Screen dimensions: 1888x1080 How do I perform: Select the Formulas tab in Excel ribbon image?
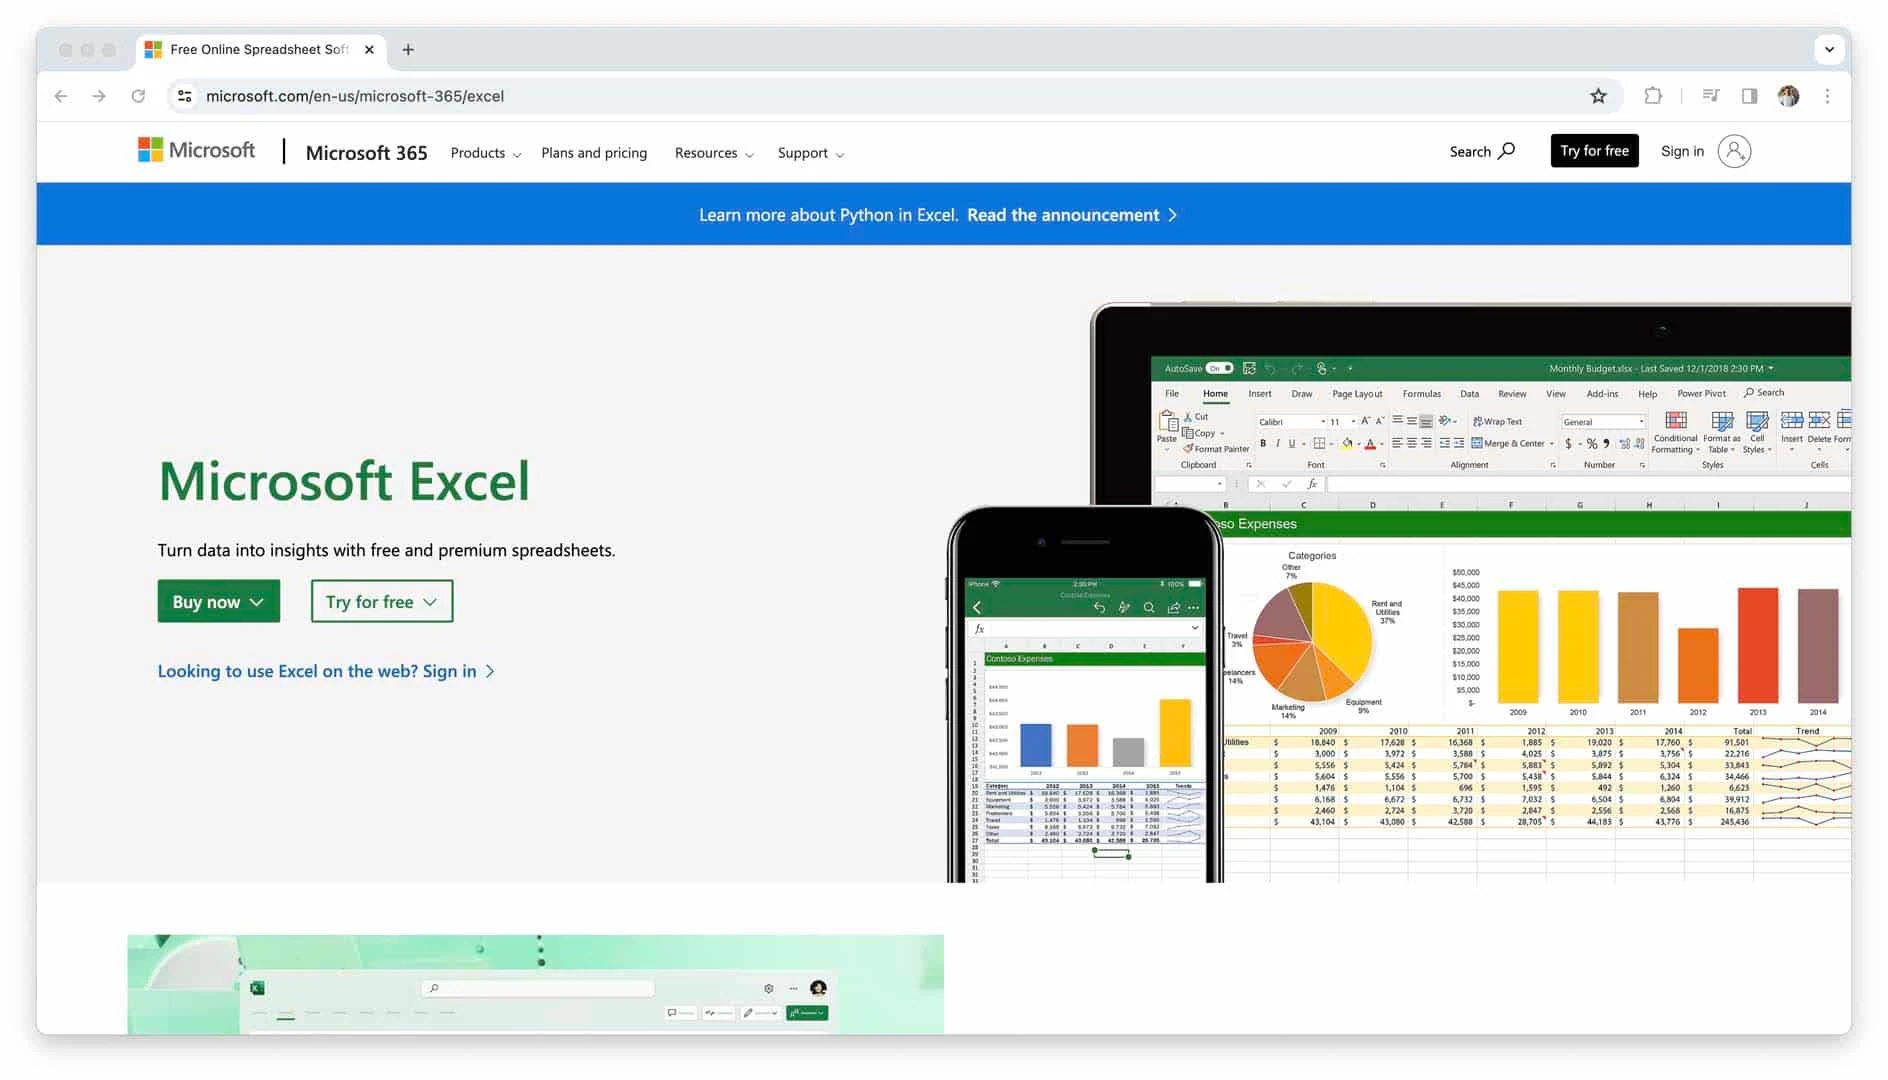(1421, 394)
